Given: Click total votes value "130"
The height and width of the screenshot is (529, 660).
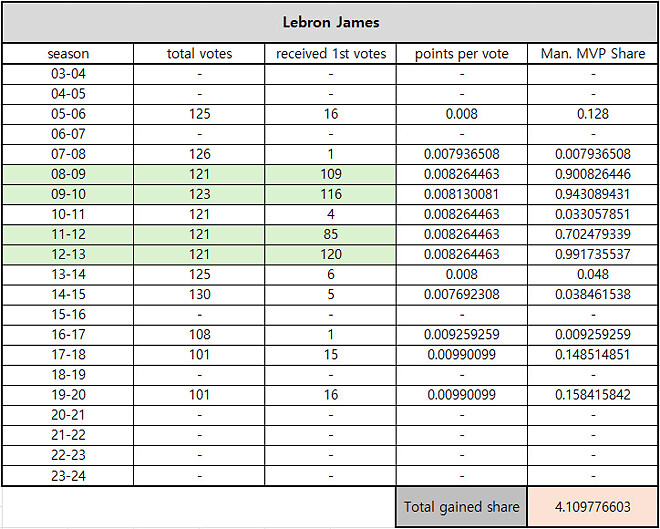Looking at the screenshot, I should (x=199, y=295).
